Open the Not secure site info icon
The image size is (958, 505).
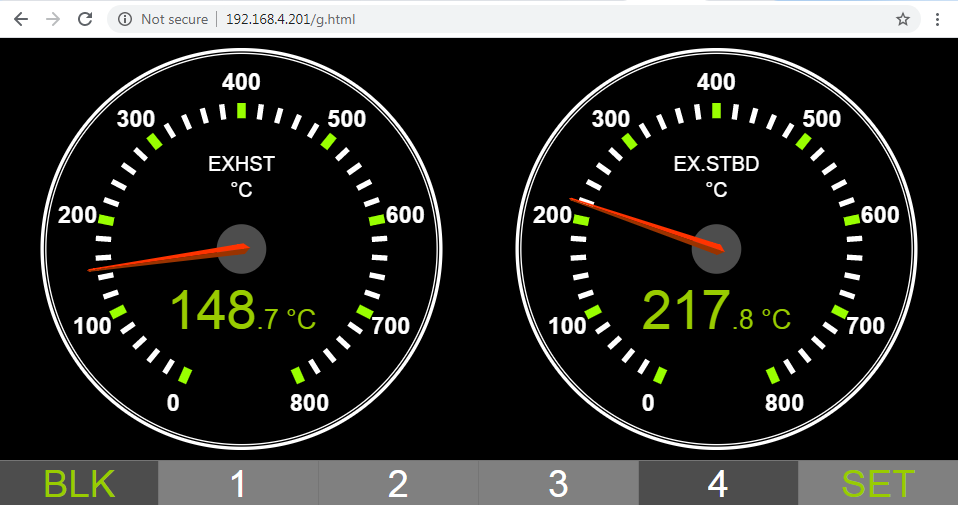(125, 19)
